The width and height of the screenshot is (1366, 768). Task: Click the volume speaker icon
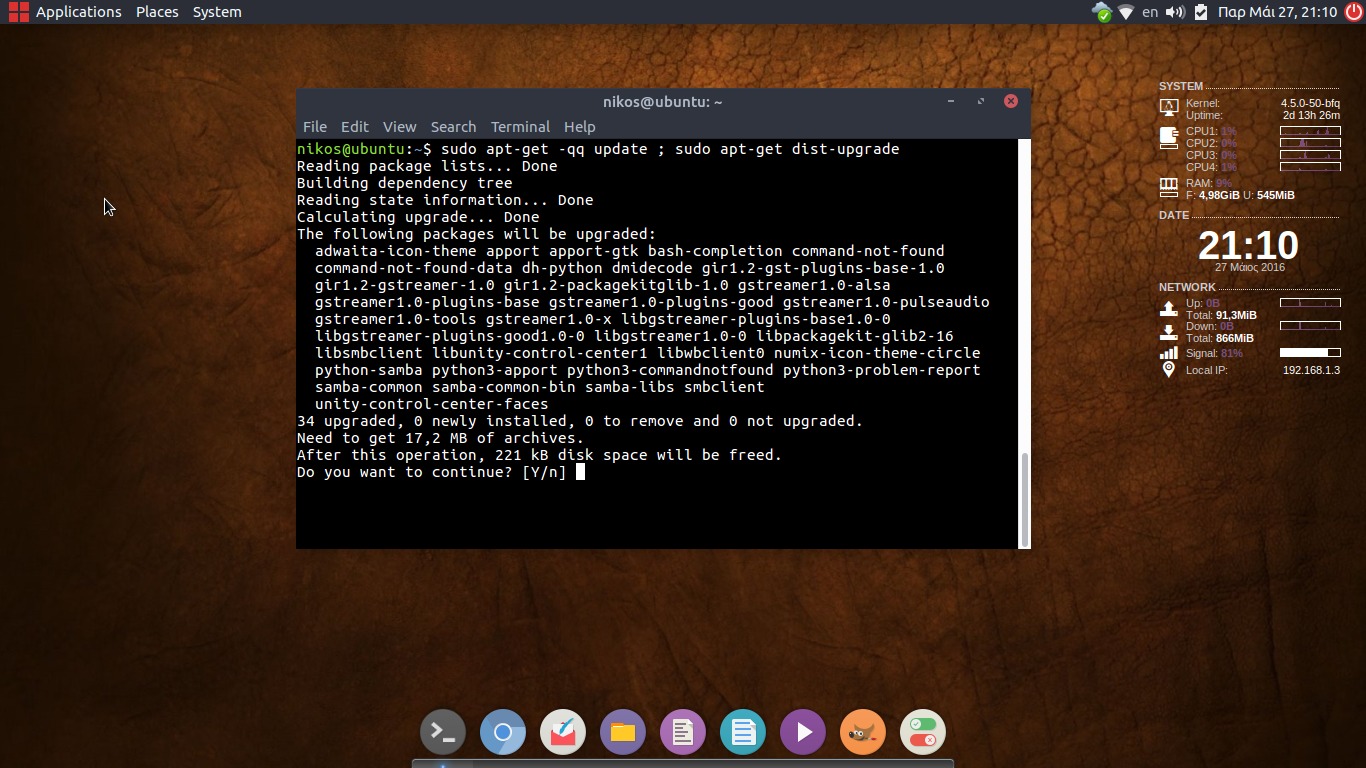pos(1175,12)
